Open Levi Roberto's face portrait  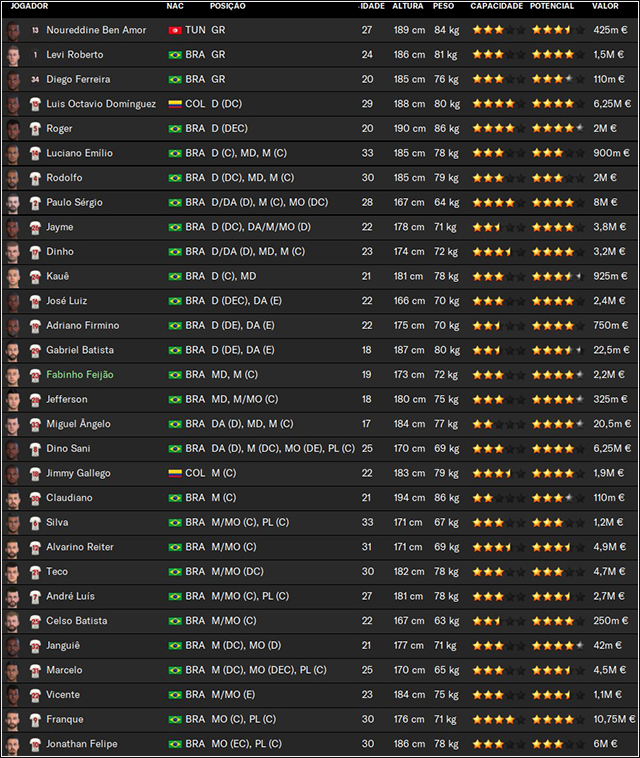[13, 55]
